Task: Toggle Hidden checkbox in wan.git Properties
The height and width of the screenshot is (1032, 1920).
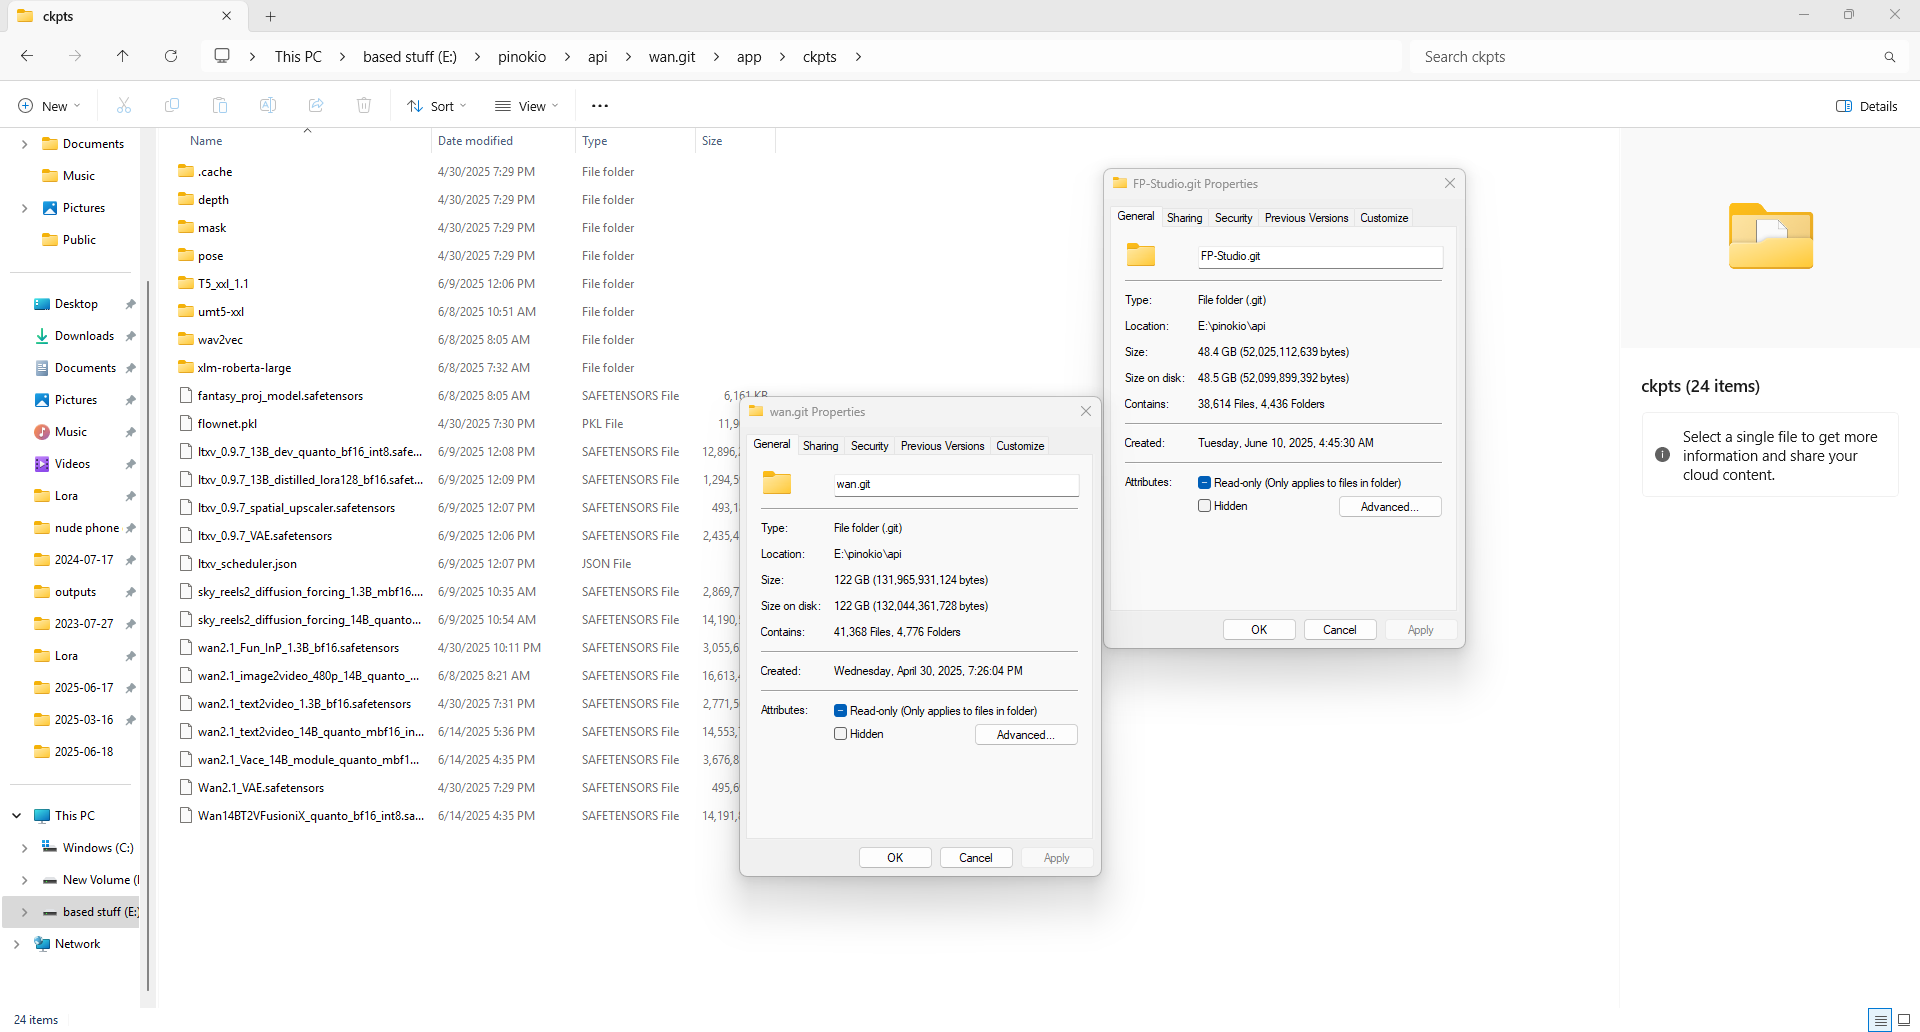Action: tap(840, 734)
